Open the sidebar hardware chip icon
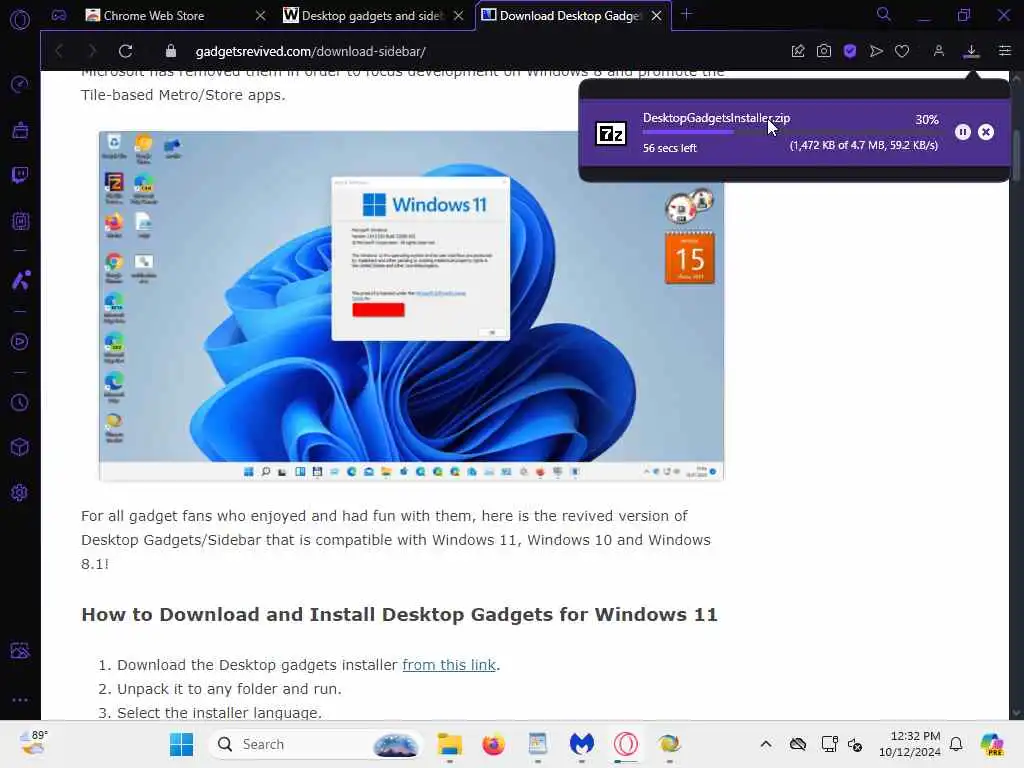Screen dimensions: 1024x768 [20, 221]
